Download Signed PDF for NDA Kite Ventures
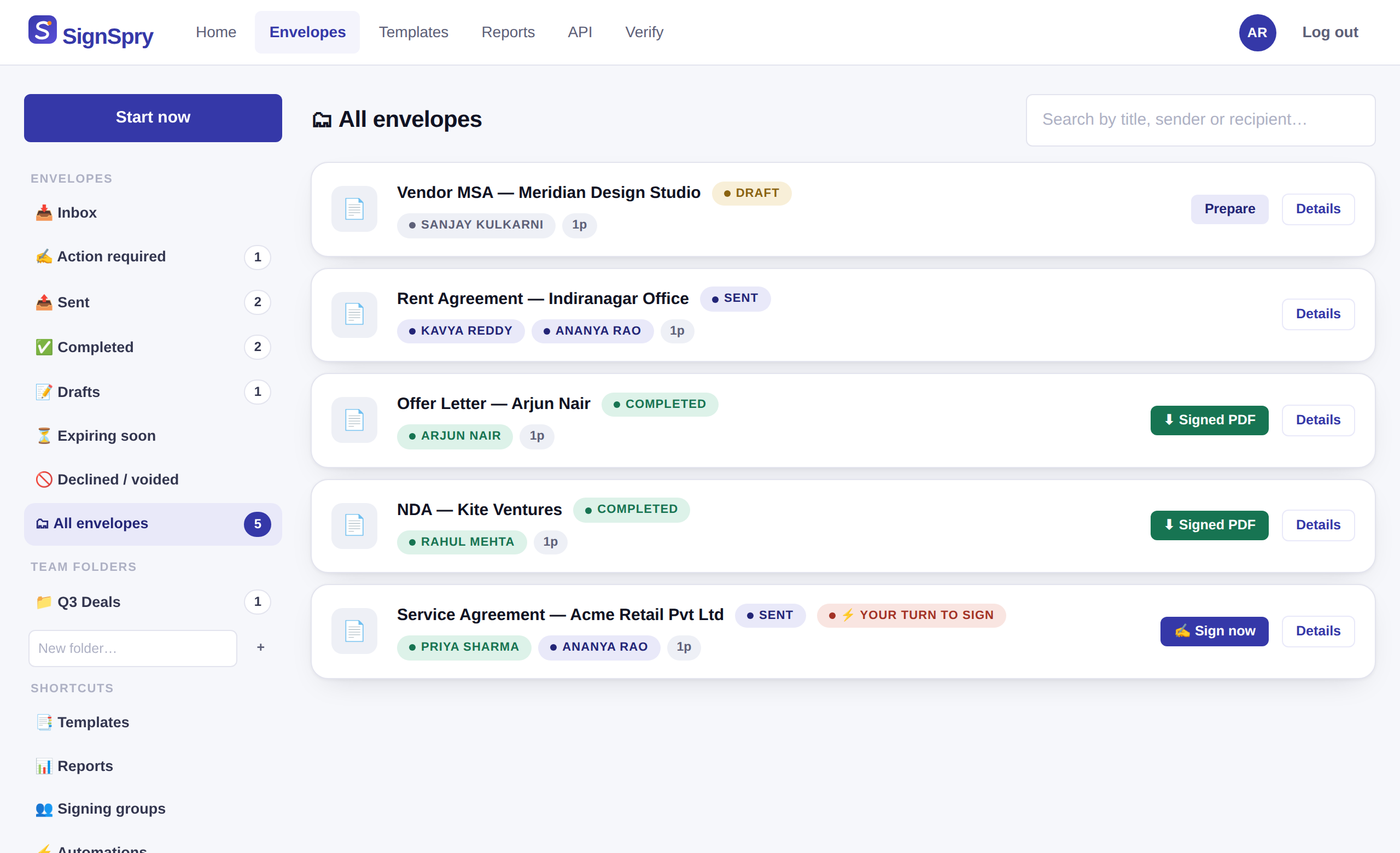This screenshot has width=1400, height=853. (1209, 525)
